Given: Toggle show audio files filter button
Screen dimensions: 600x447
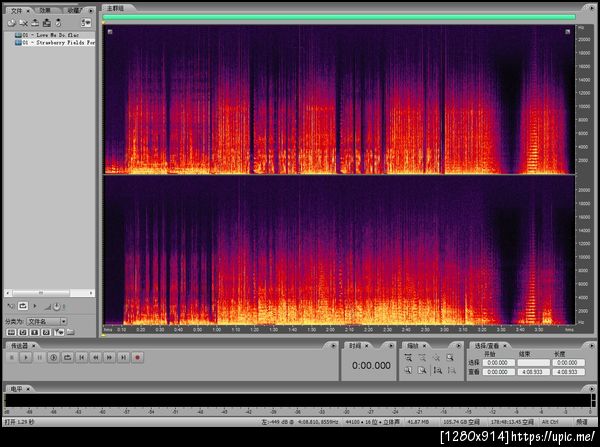Looking at the screenshot, I should [x=11, y=332].
